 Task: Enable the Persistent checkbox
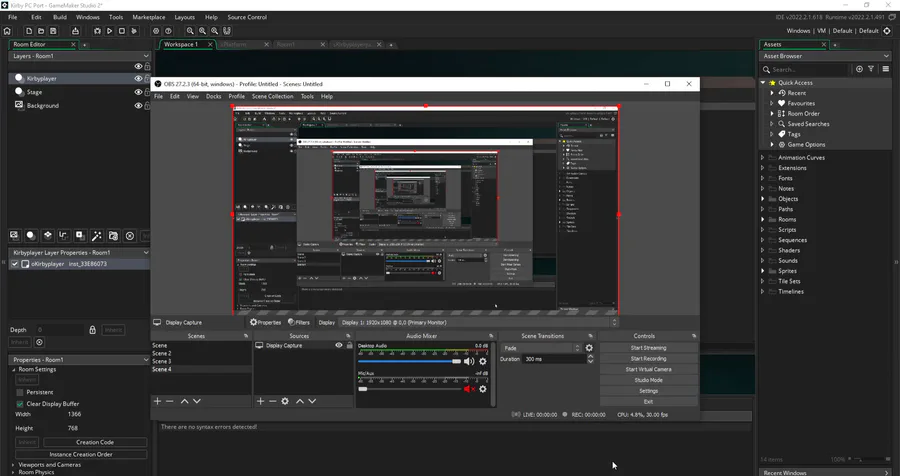(20, 392)
